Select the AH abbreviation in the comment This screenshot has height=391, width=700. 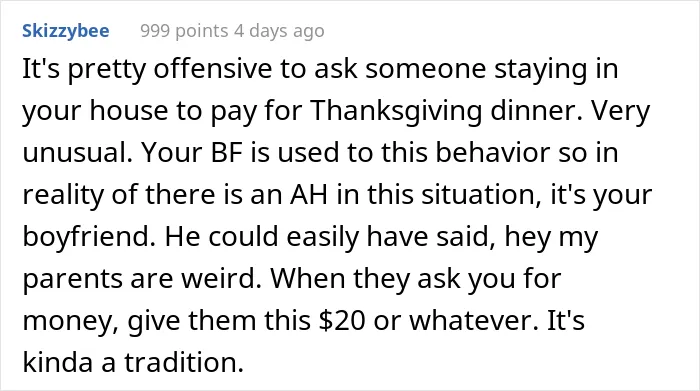pyautogui.click(x=308, y=195)
